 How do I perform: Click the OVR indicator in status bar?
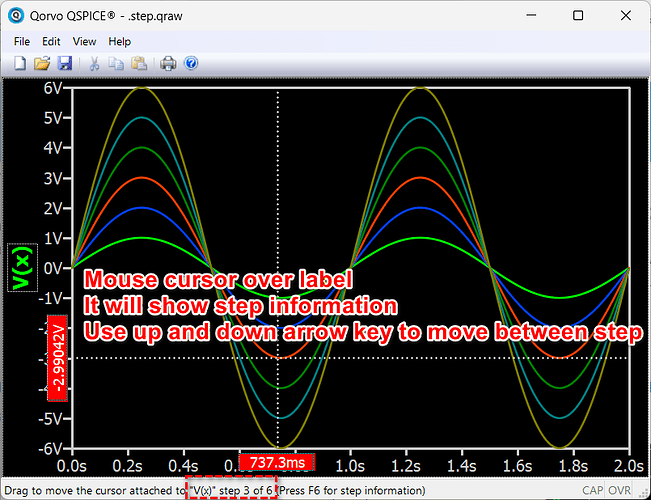620,491
